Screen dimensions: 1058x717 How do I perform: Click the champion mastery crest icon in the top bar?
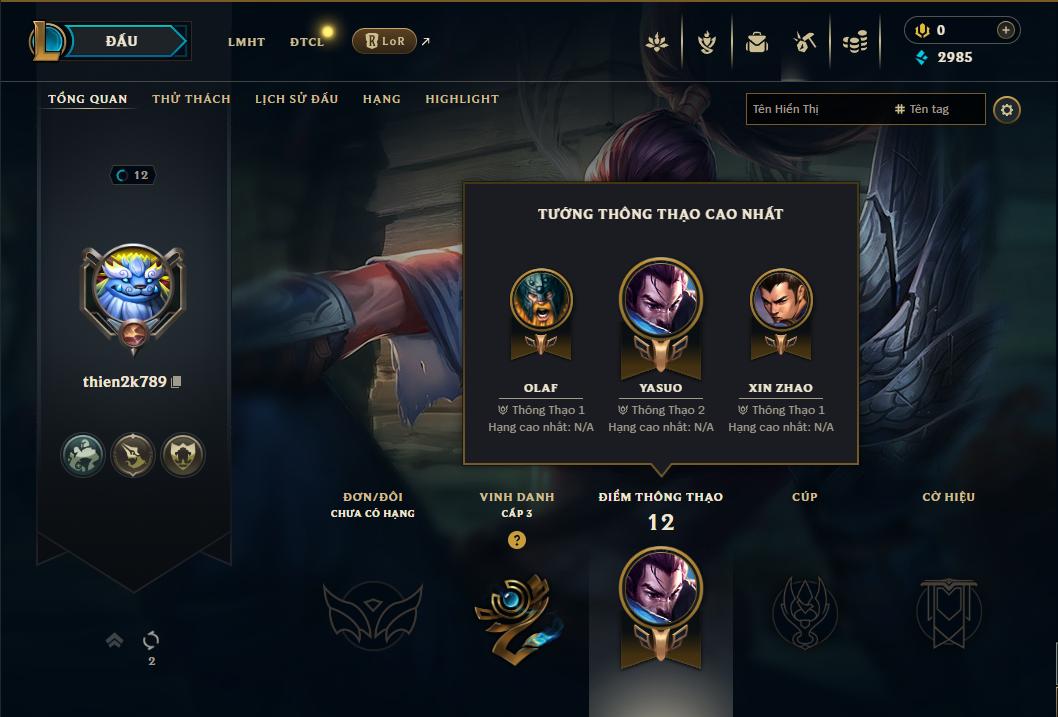pos(706,43)
